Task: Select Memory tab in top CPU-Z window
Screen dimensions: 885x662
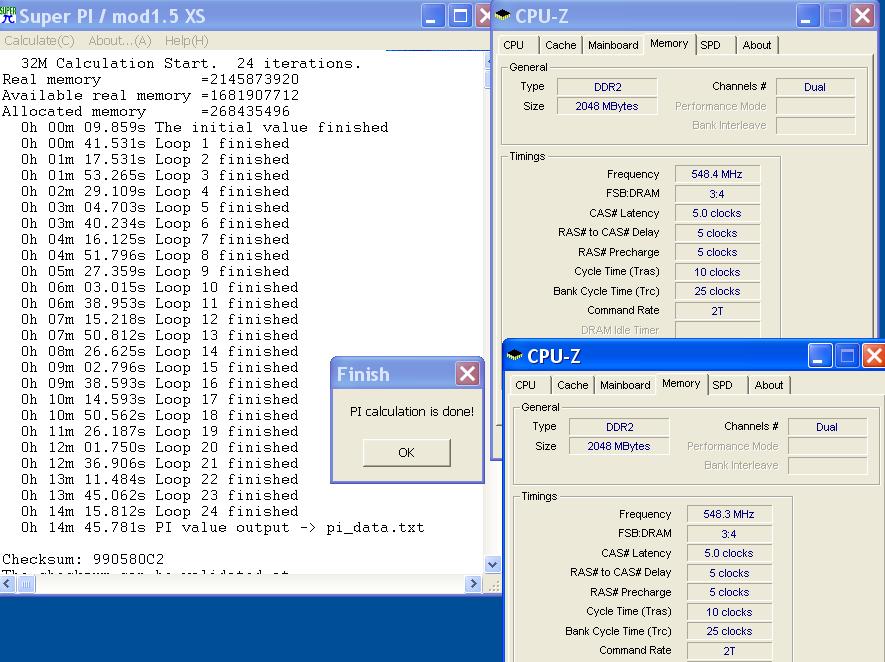Action: pyautogui.click(x=669, y=43)
